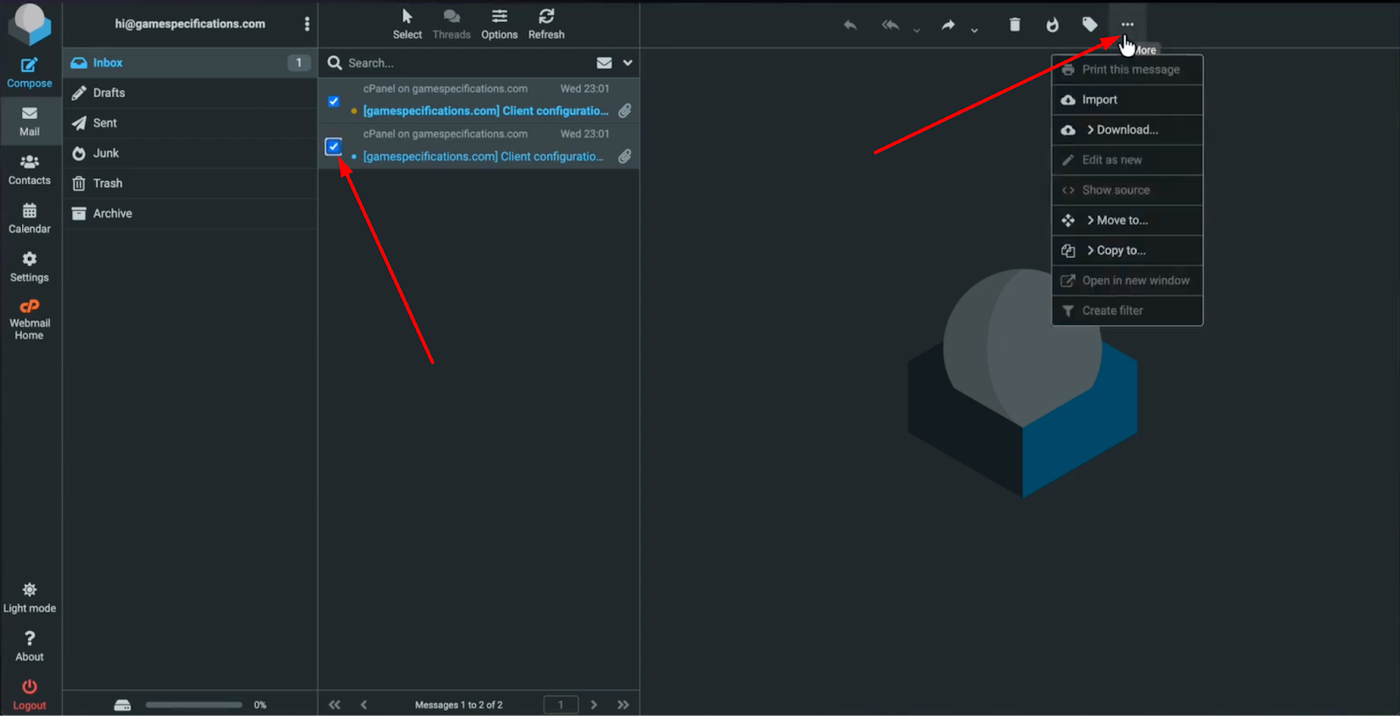Toggle Light mode in sidebar
This screenshot has width=1400, height=716.
[29, 597]
